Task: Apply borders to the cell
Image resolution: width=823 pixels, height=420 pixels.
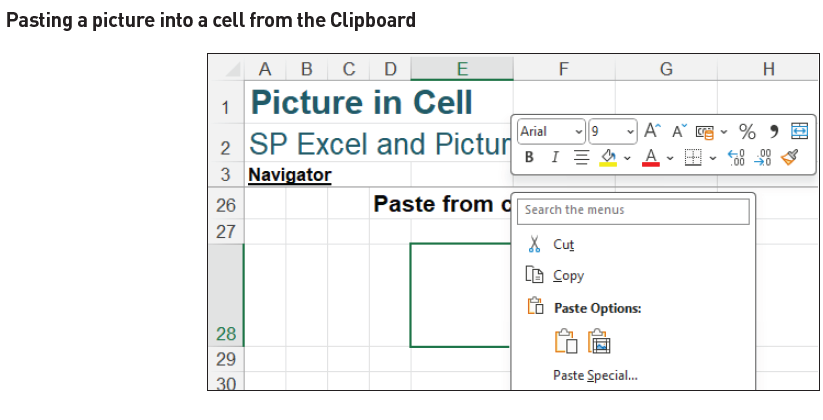Action: point(693,157)
